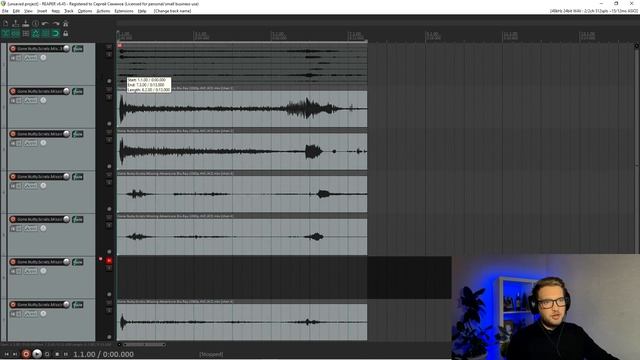Open Project Settings from the toolbar
The width and height of the screenshot is (640, 360).
36,24
